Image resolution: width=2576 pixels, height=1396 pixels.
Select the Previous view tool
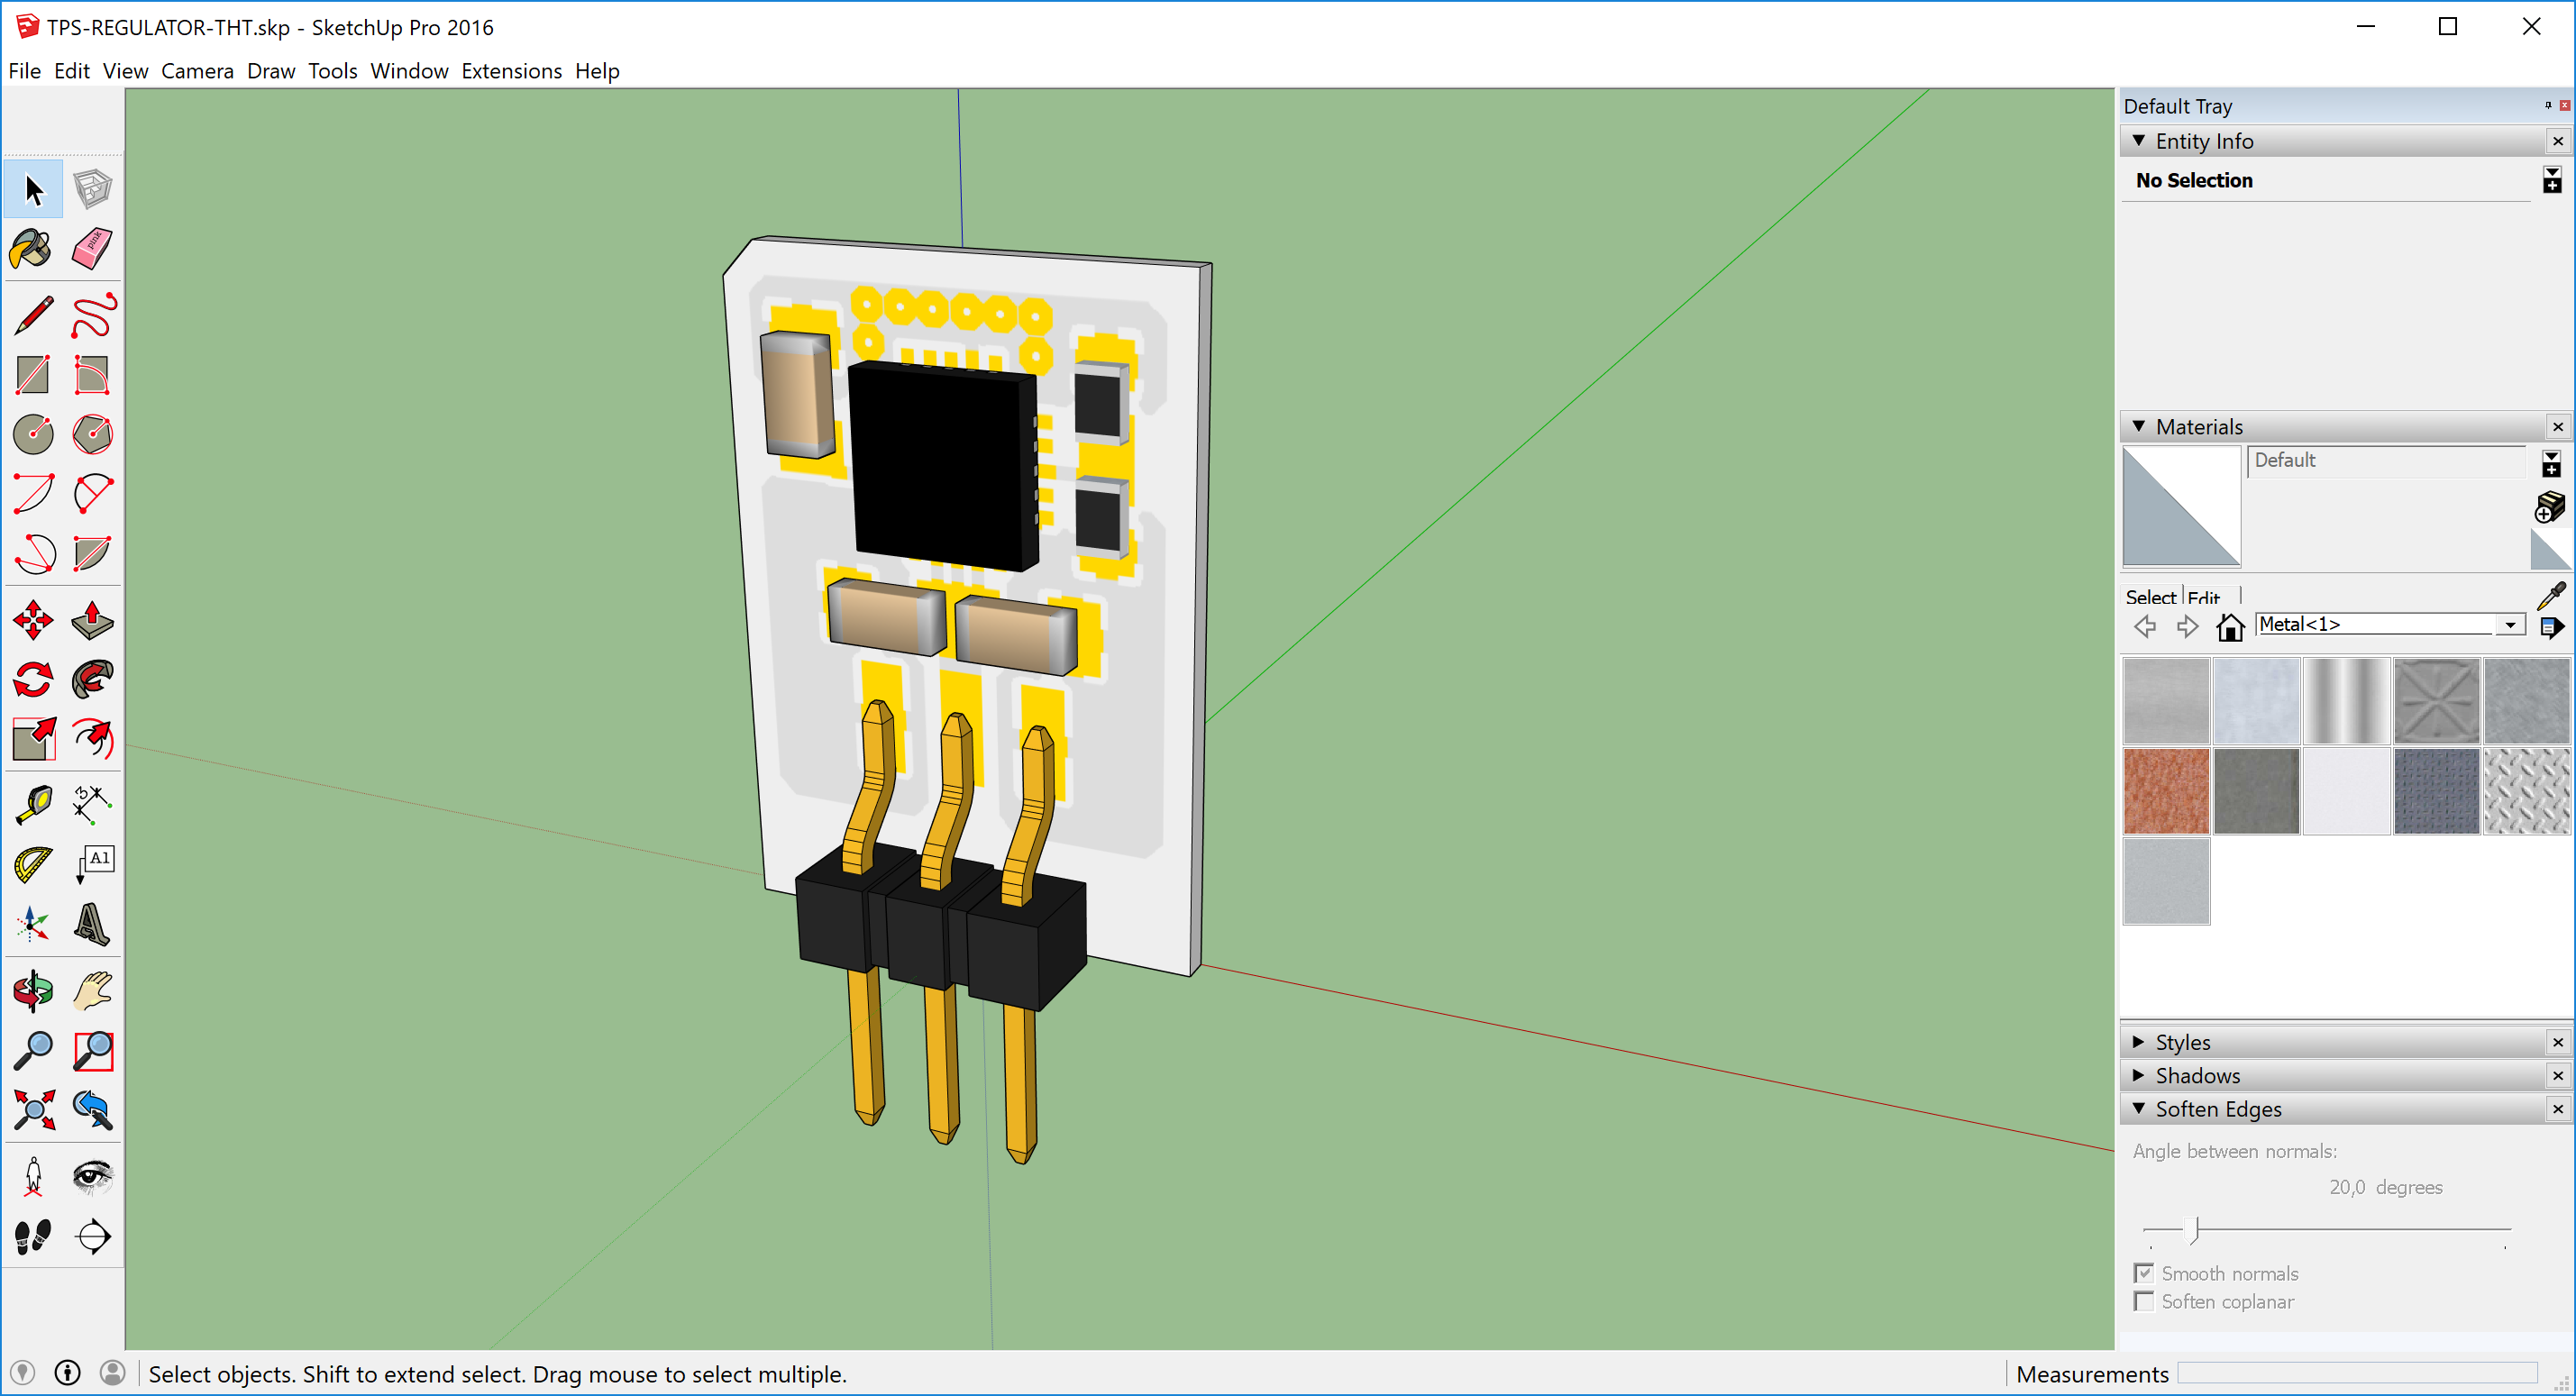(x=92, y=1109)
